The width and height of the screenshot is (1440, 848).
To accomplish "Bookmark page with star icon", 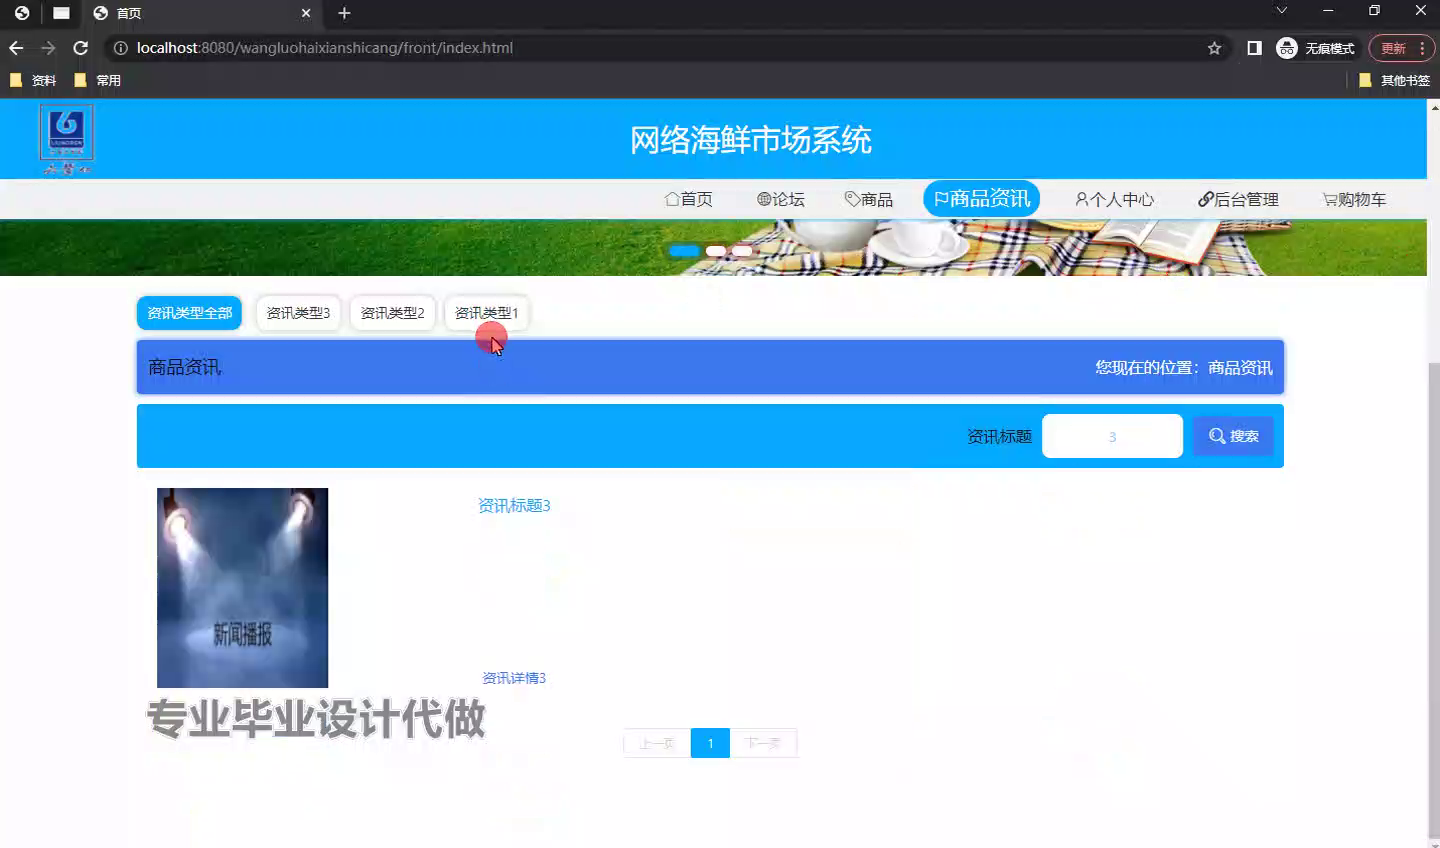I will 1214,48.
